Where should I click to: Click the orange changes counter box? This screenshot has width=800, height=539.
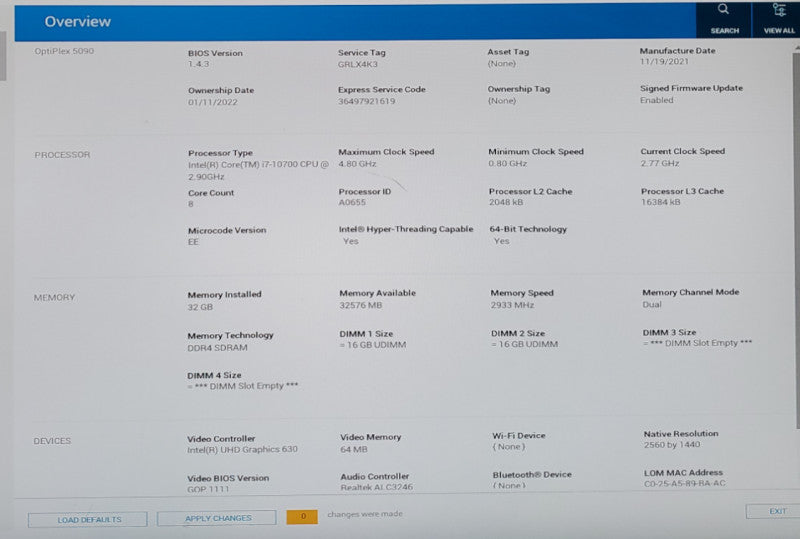tap(302, 516)
